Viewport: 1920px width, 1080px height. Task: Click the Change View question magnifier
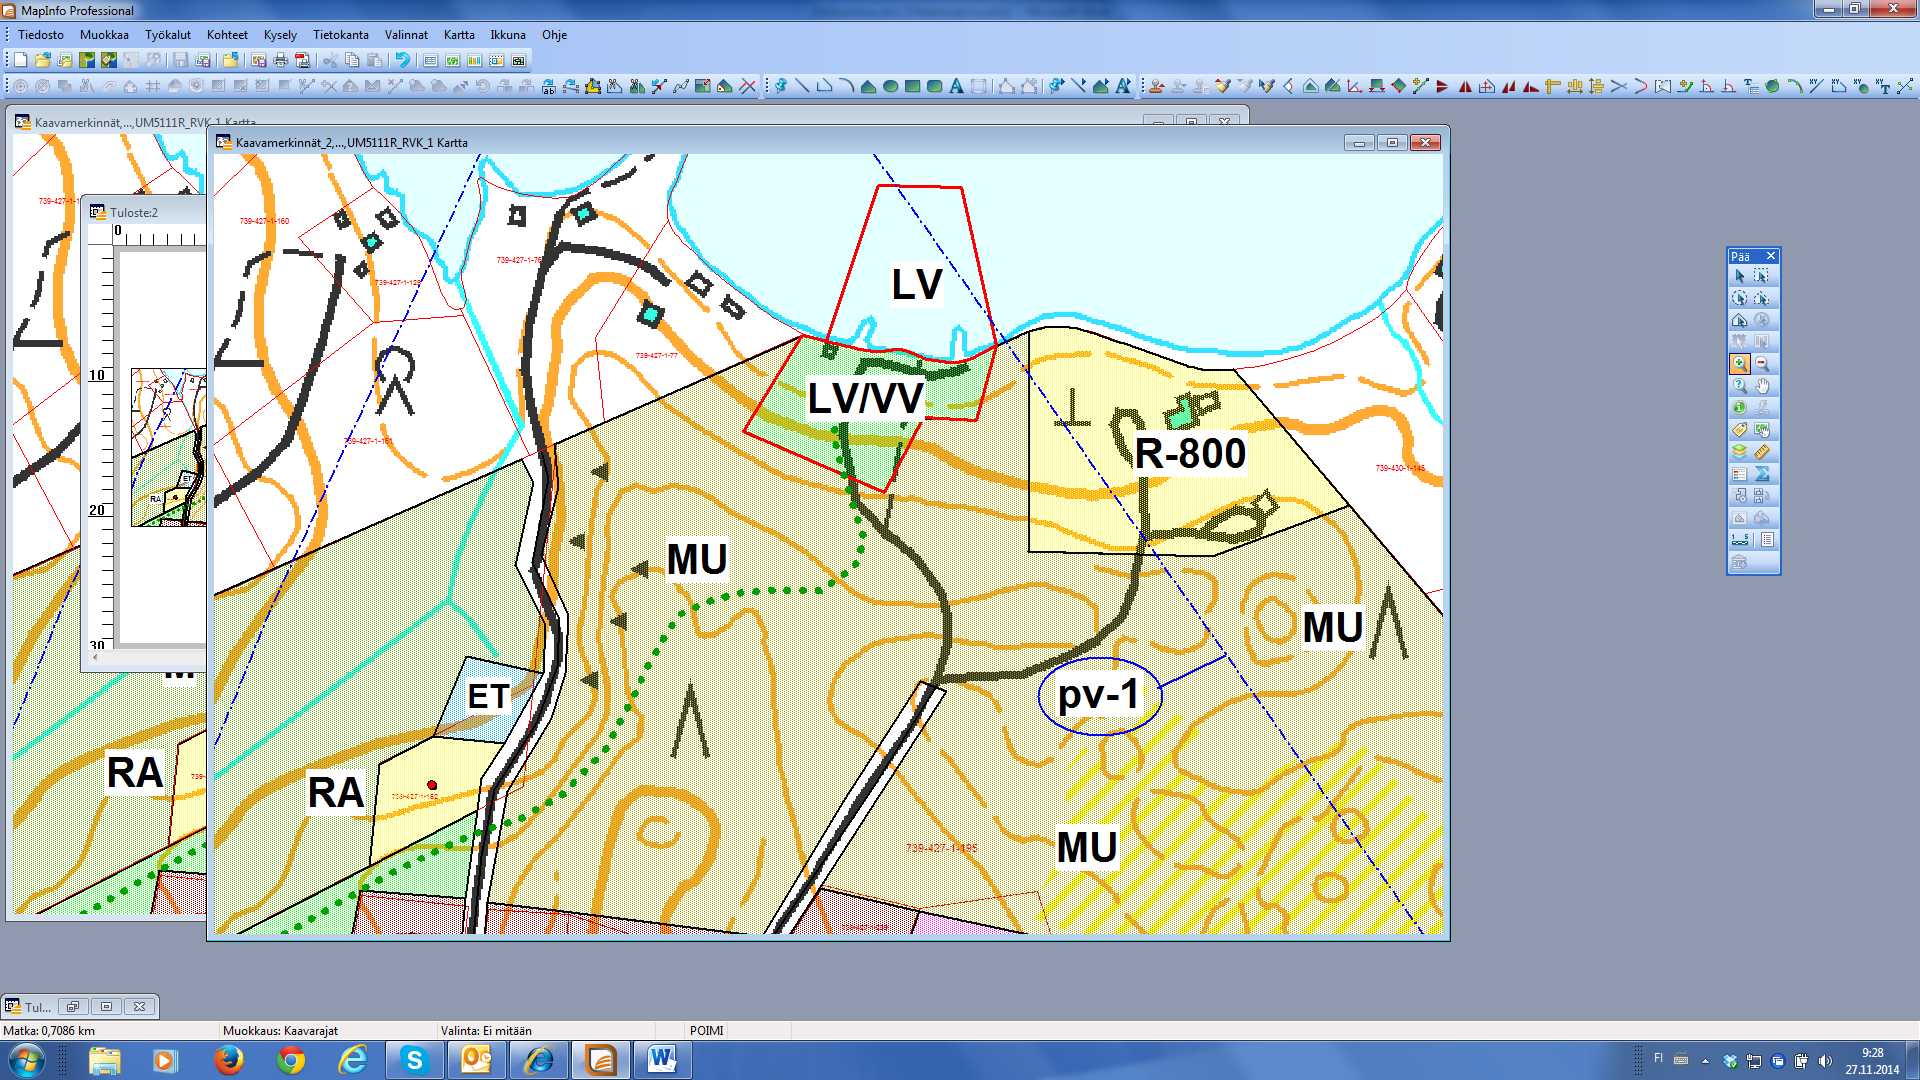pyautogui.click(x=1740, y=386)
